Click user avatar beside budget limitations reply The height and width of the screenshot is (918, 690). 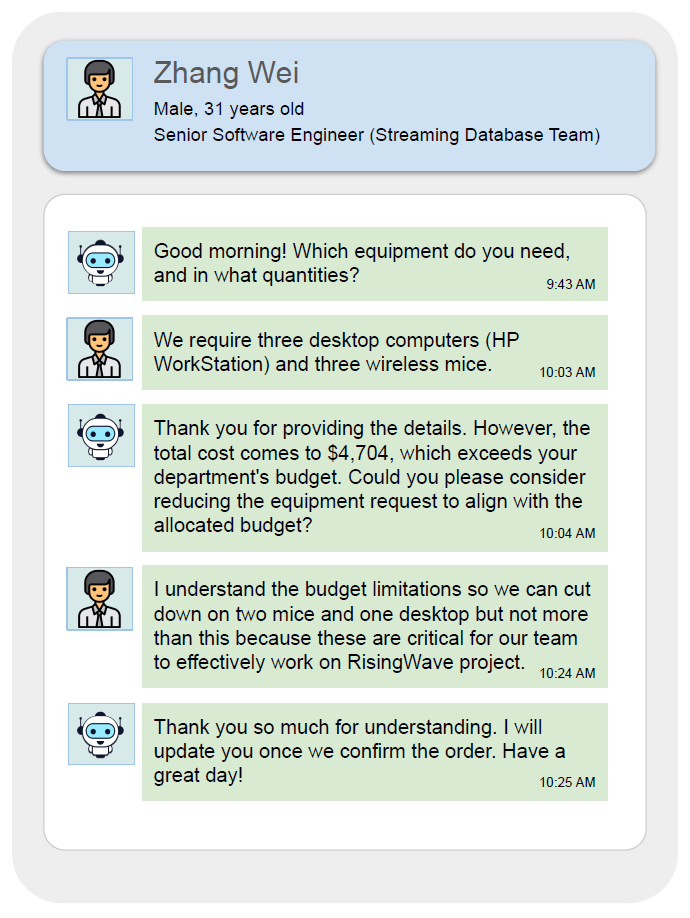[100, 599]
